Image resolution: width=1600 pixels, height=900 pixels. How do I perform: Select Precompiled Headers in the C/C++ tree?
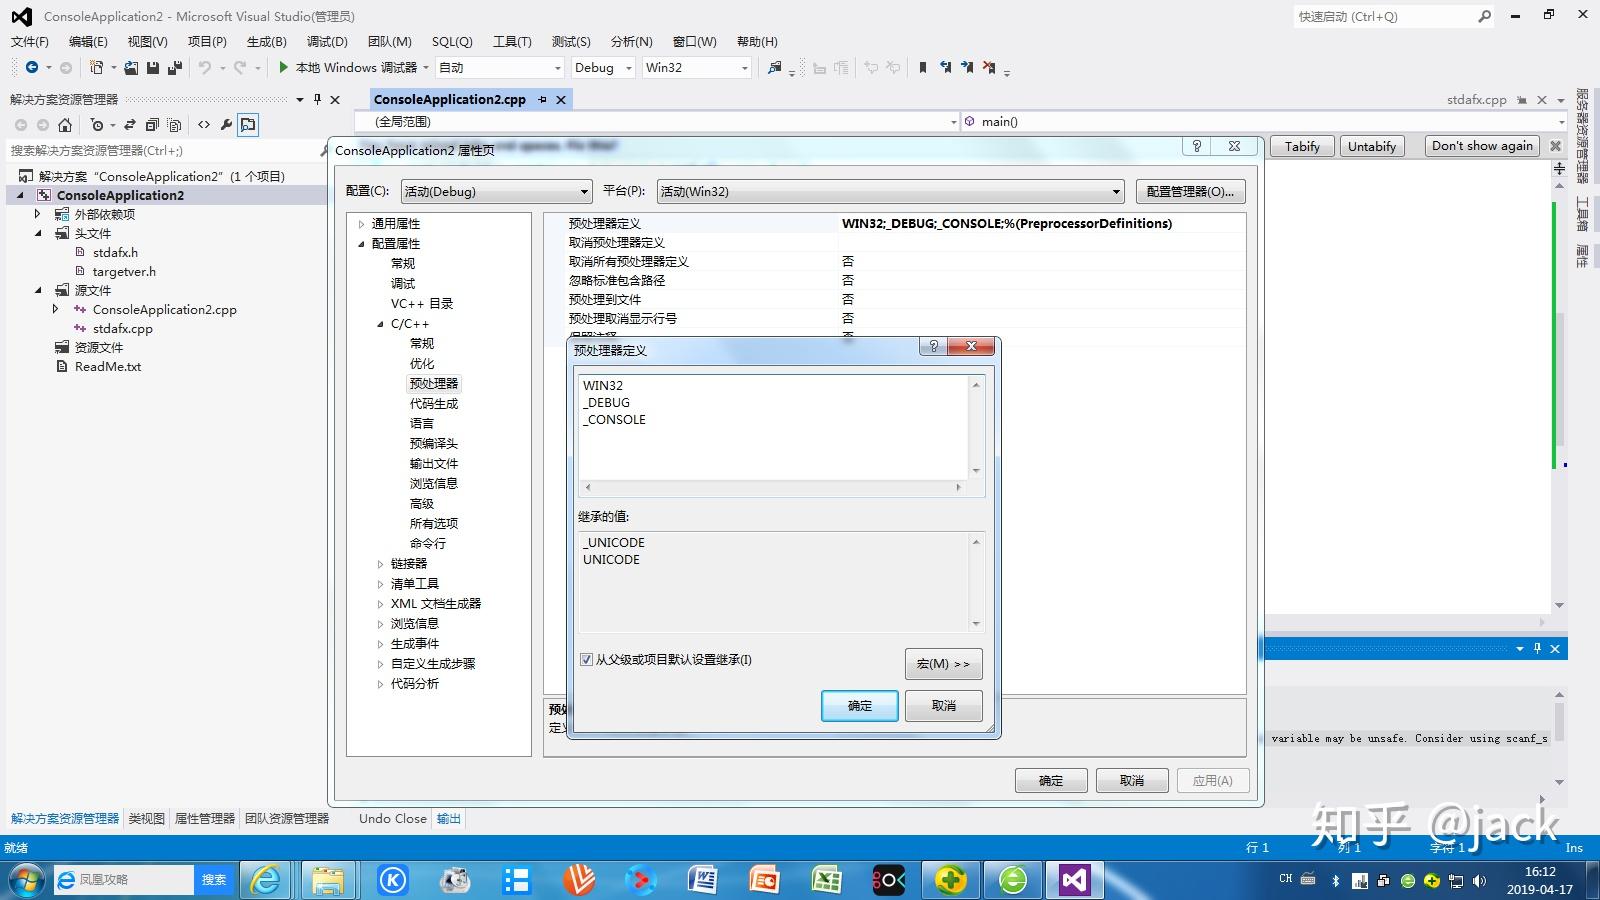433,444
